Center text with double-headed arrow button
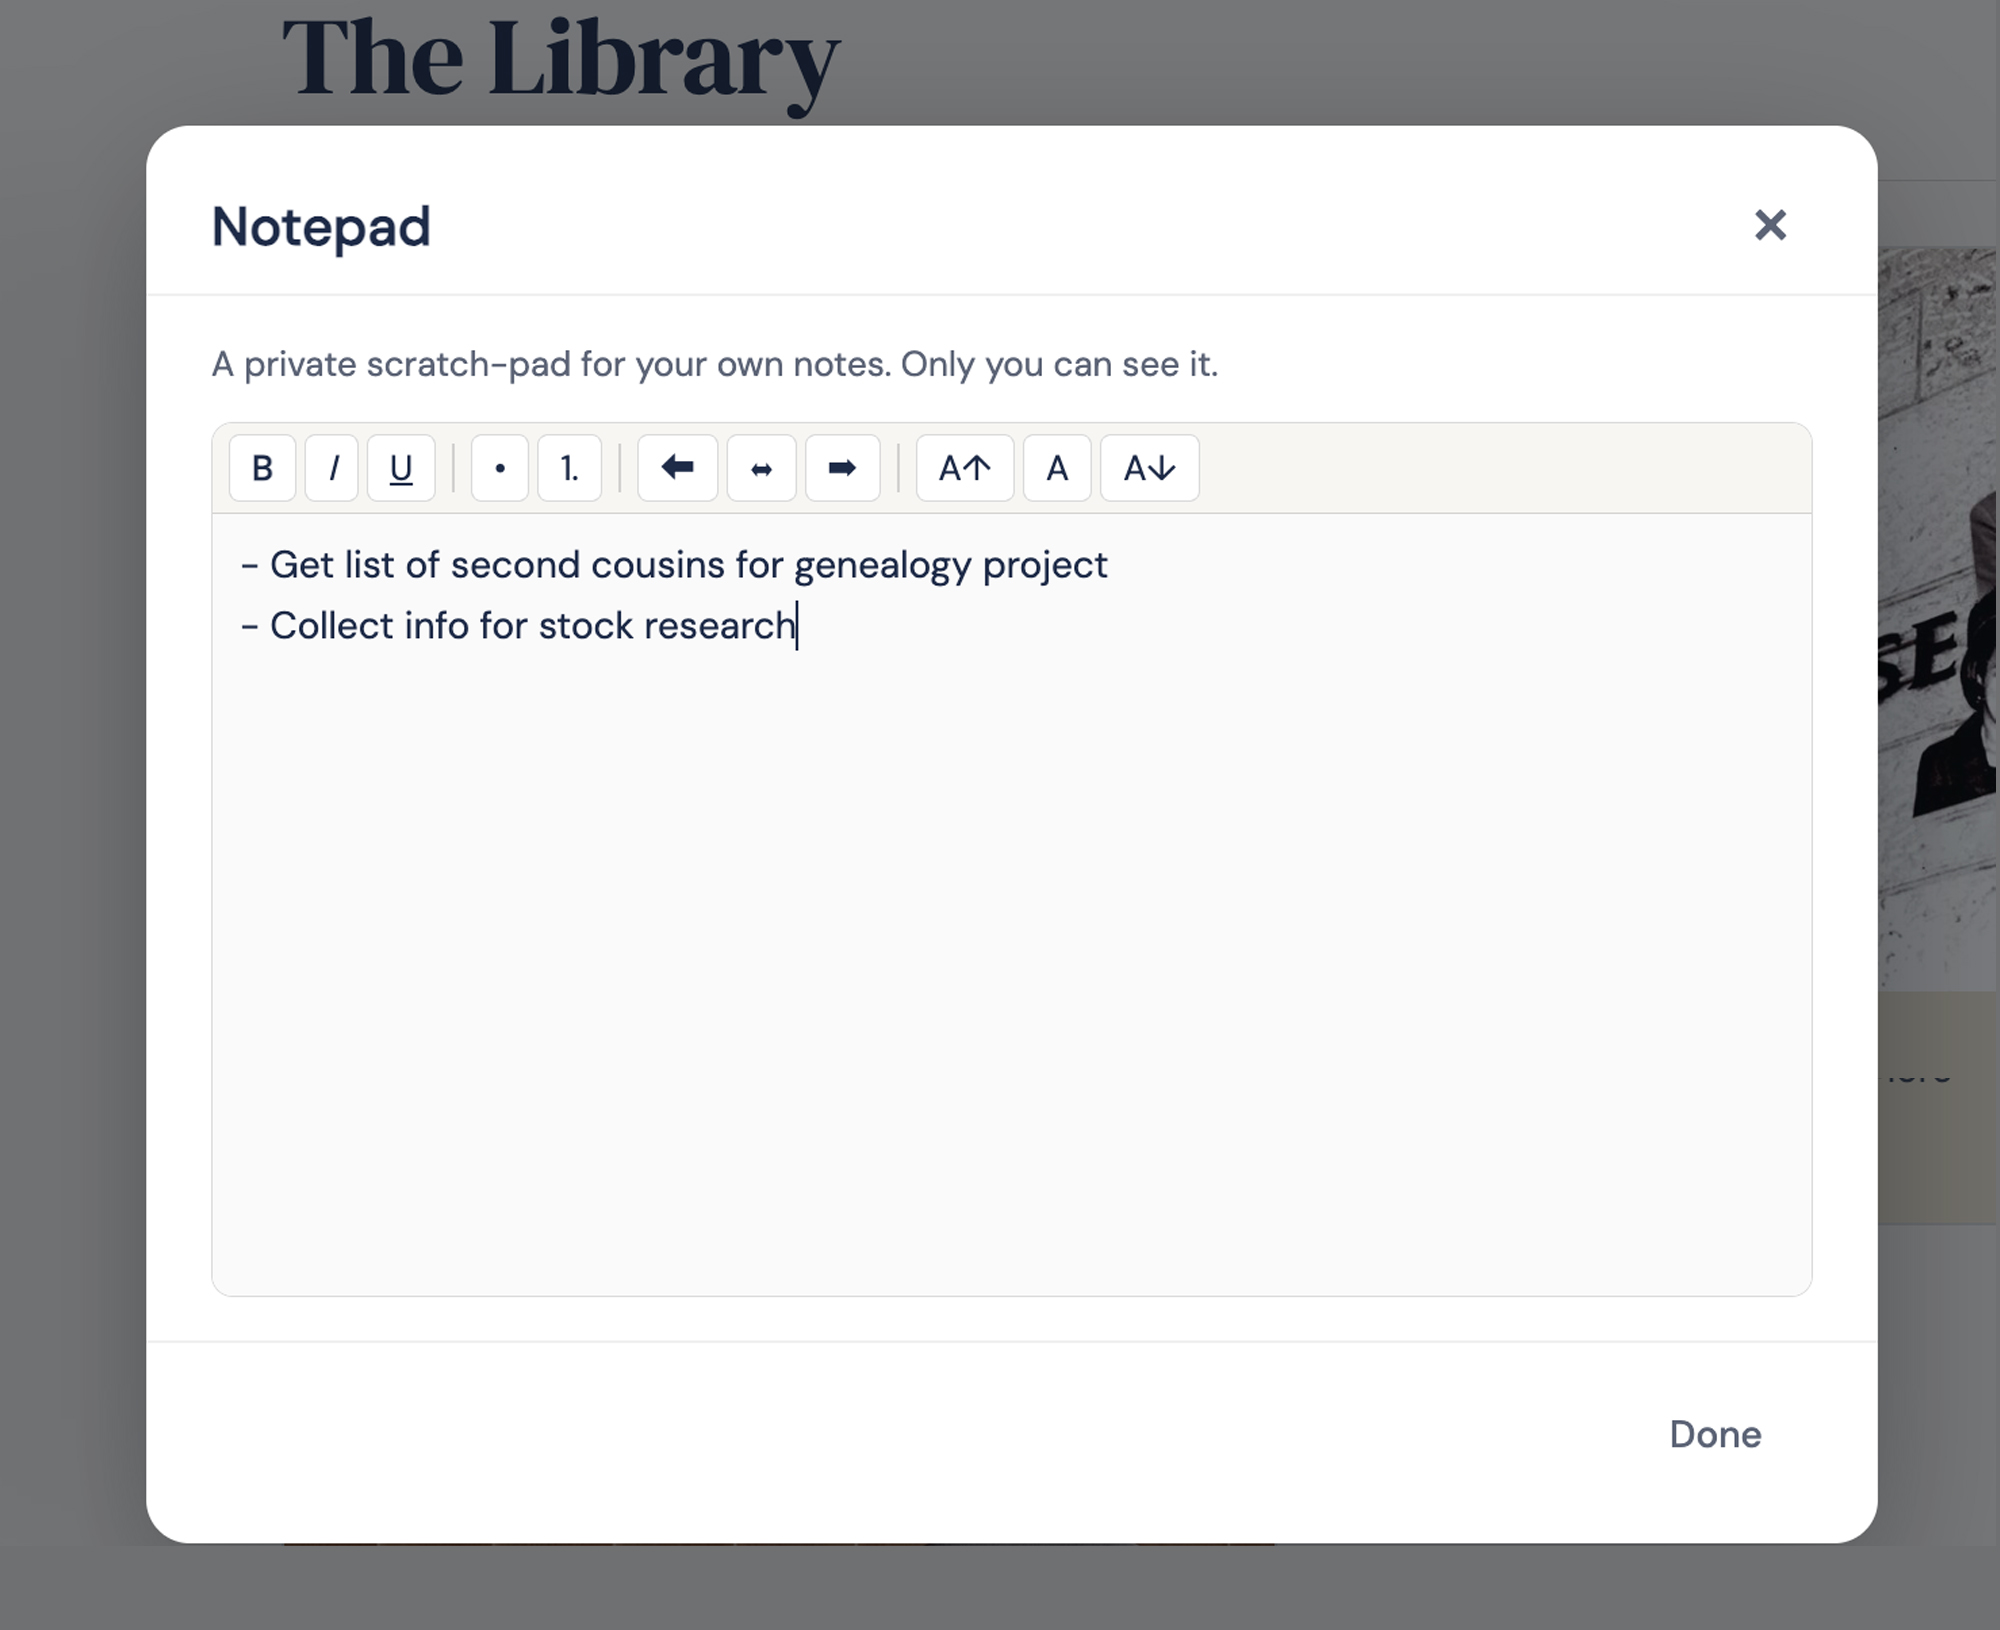The width and height of the screenshot is (2000, 1630). [761, 468]
